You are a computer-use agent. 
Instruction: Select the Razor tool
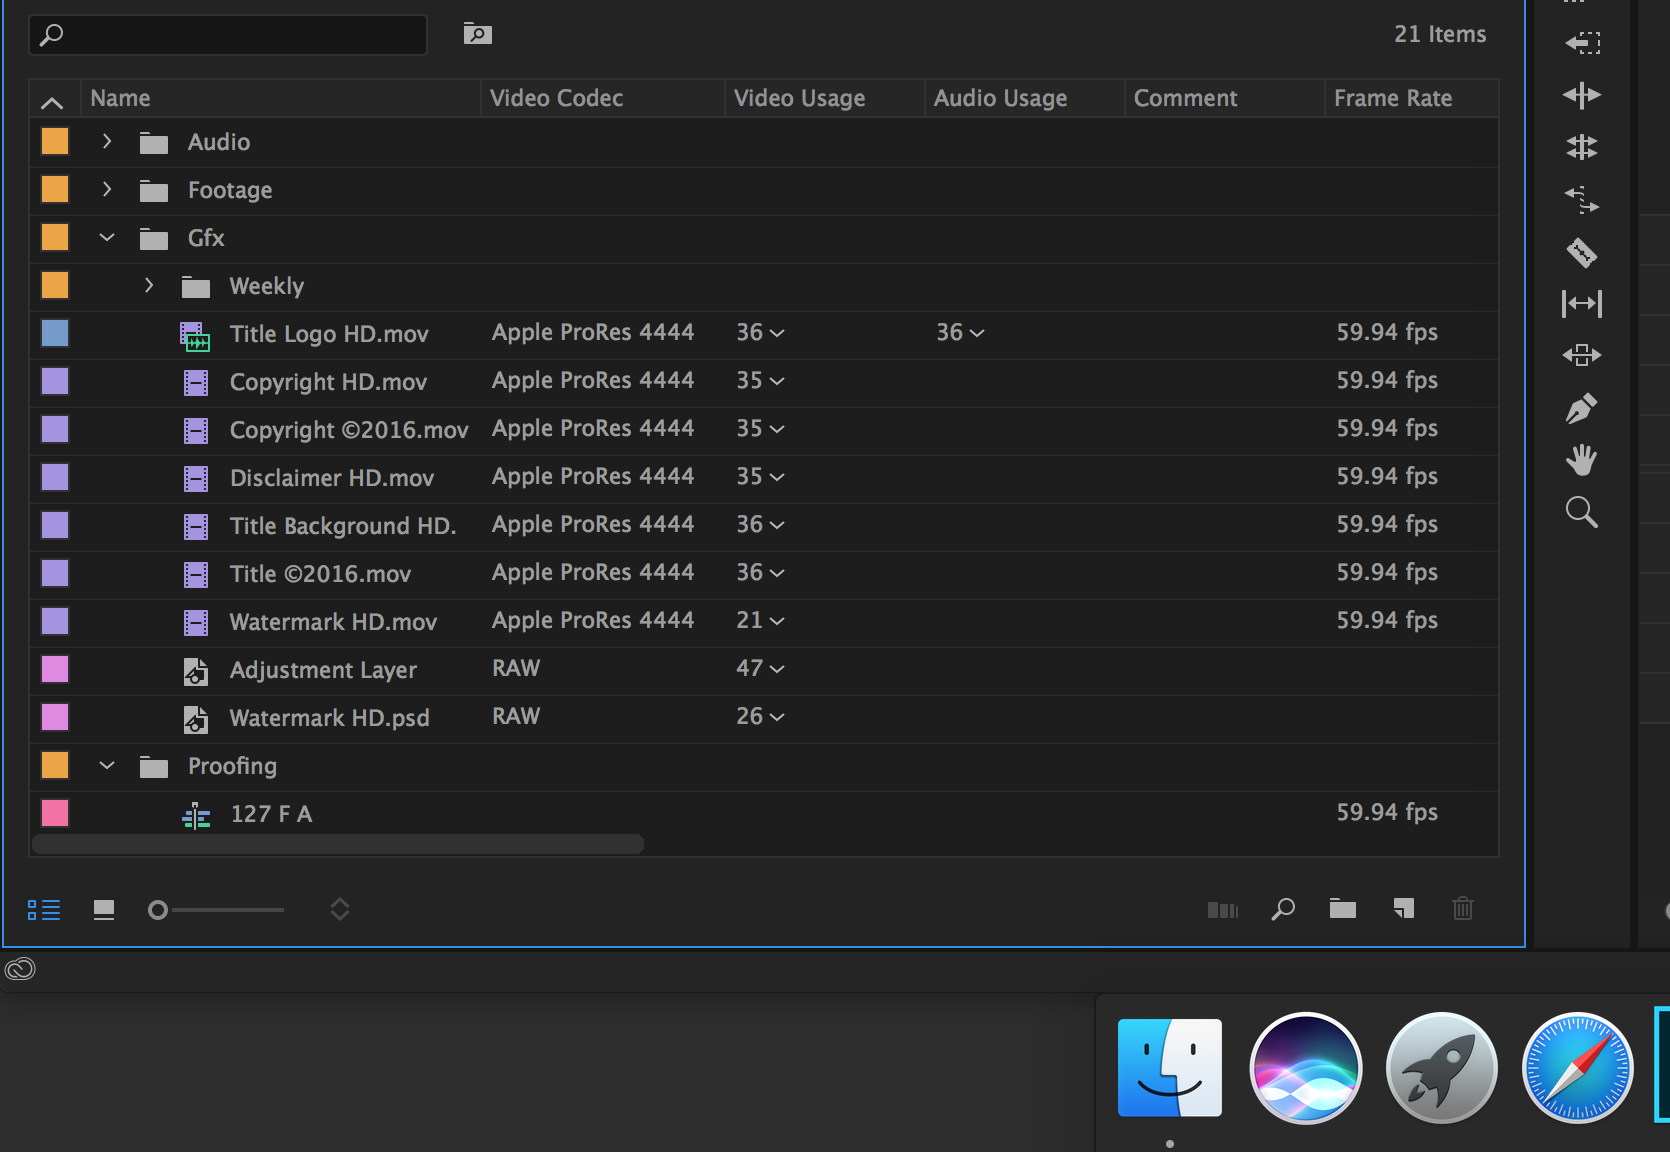[1582, 252]
